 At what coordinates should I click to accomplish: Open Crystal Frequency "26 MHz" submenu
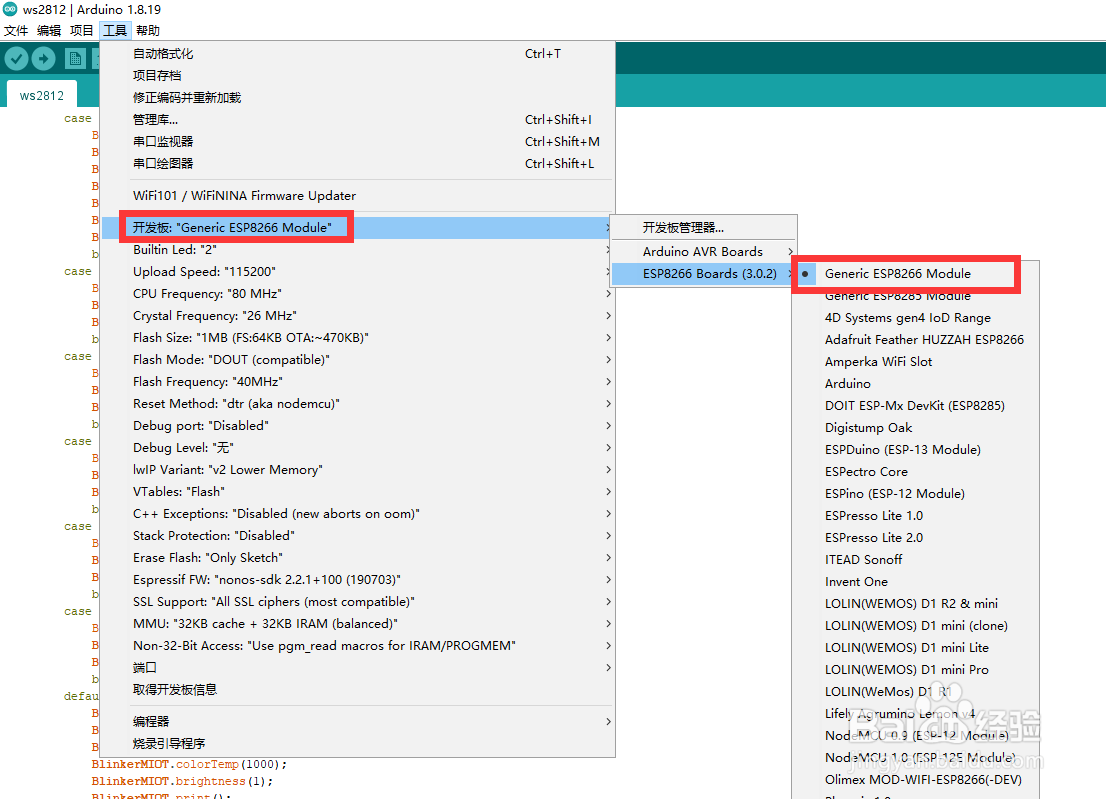(358, 315)
